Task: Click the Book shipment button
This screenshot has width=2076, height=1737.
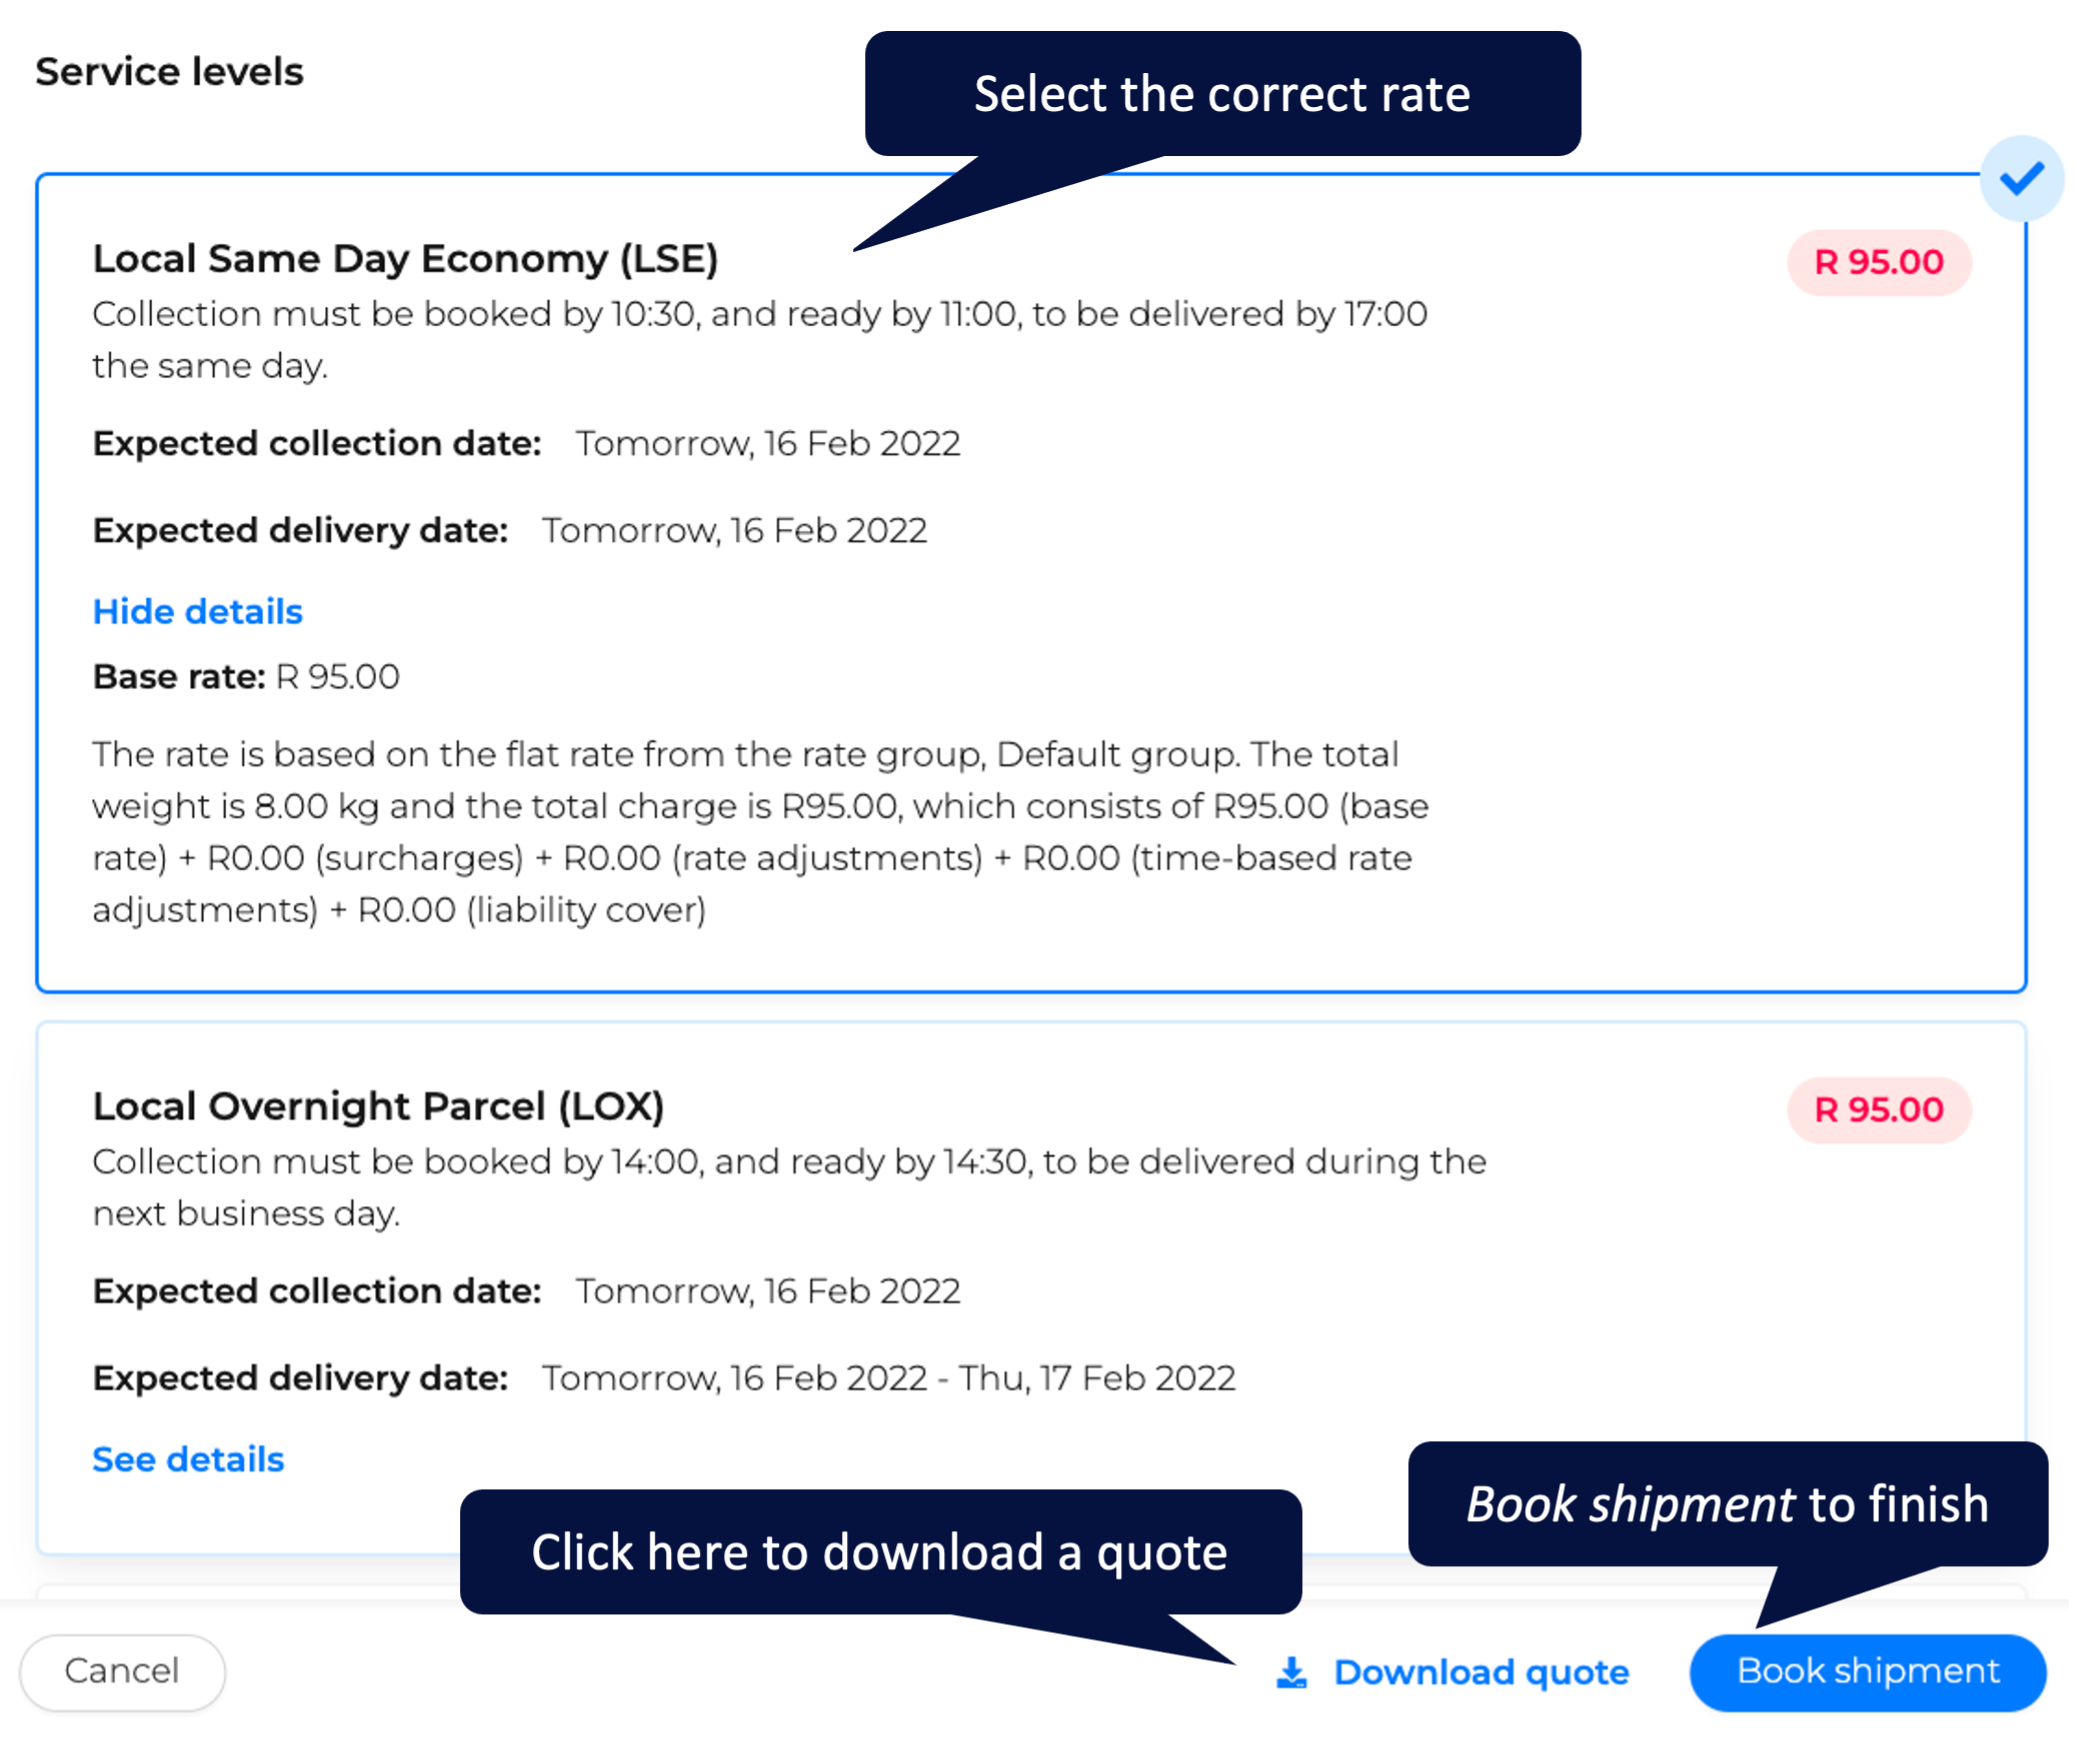Action: coord(1867,1672)
